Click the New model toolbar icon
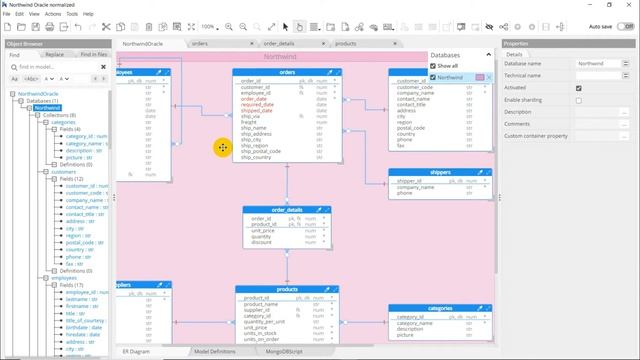This screenshot has height=360, width=640. (x=7, y=27)
